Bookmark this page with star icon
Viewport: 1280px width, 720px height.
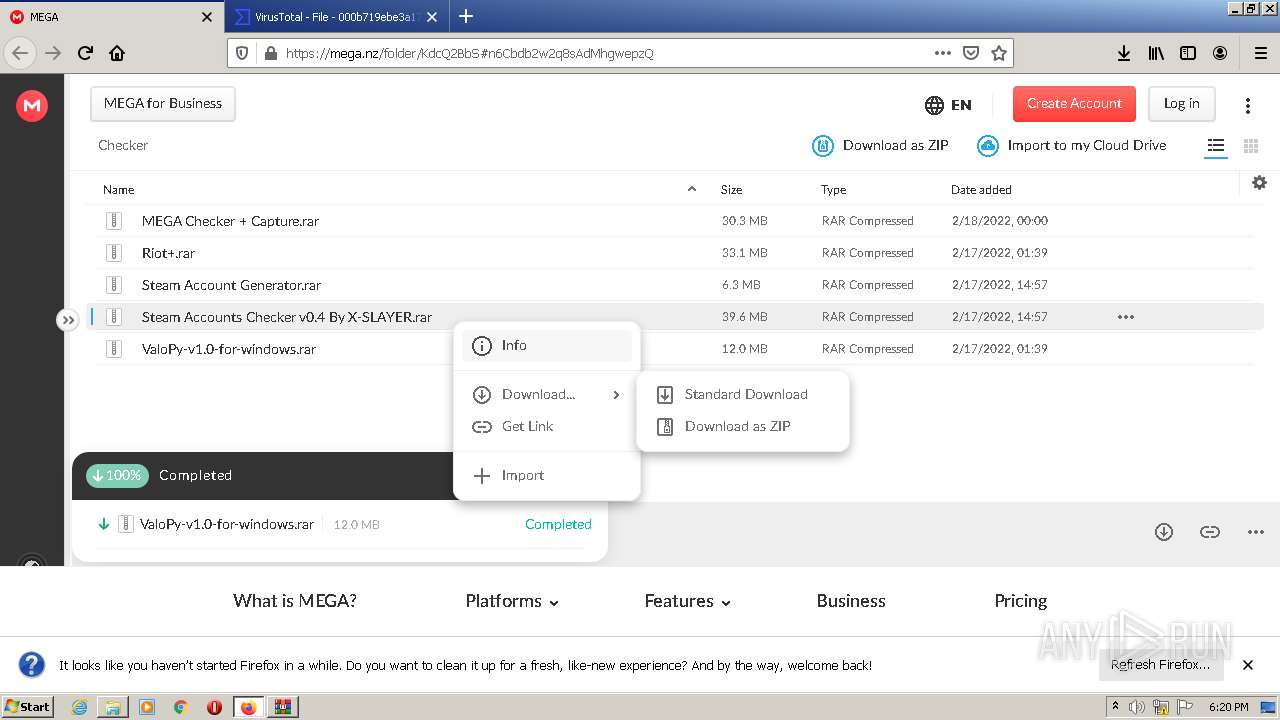pyautogui.click(x=998, y=53)
